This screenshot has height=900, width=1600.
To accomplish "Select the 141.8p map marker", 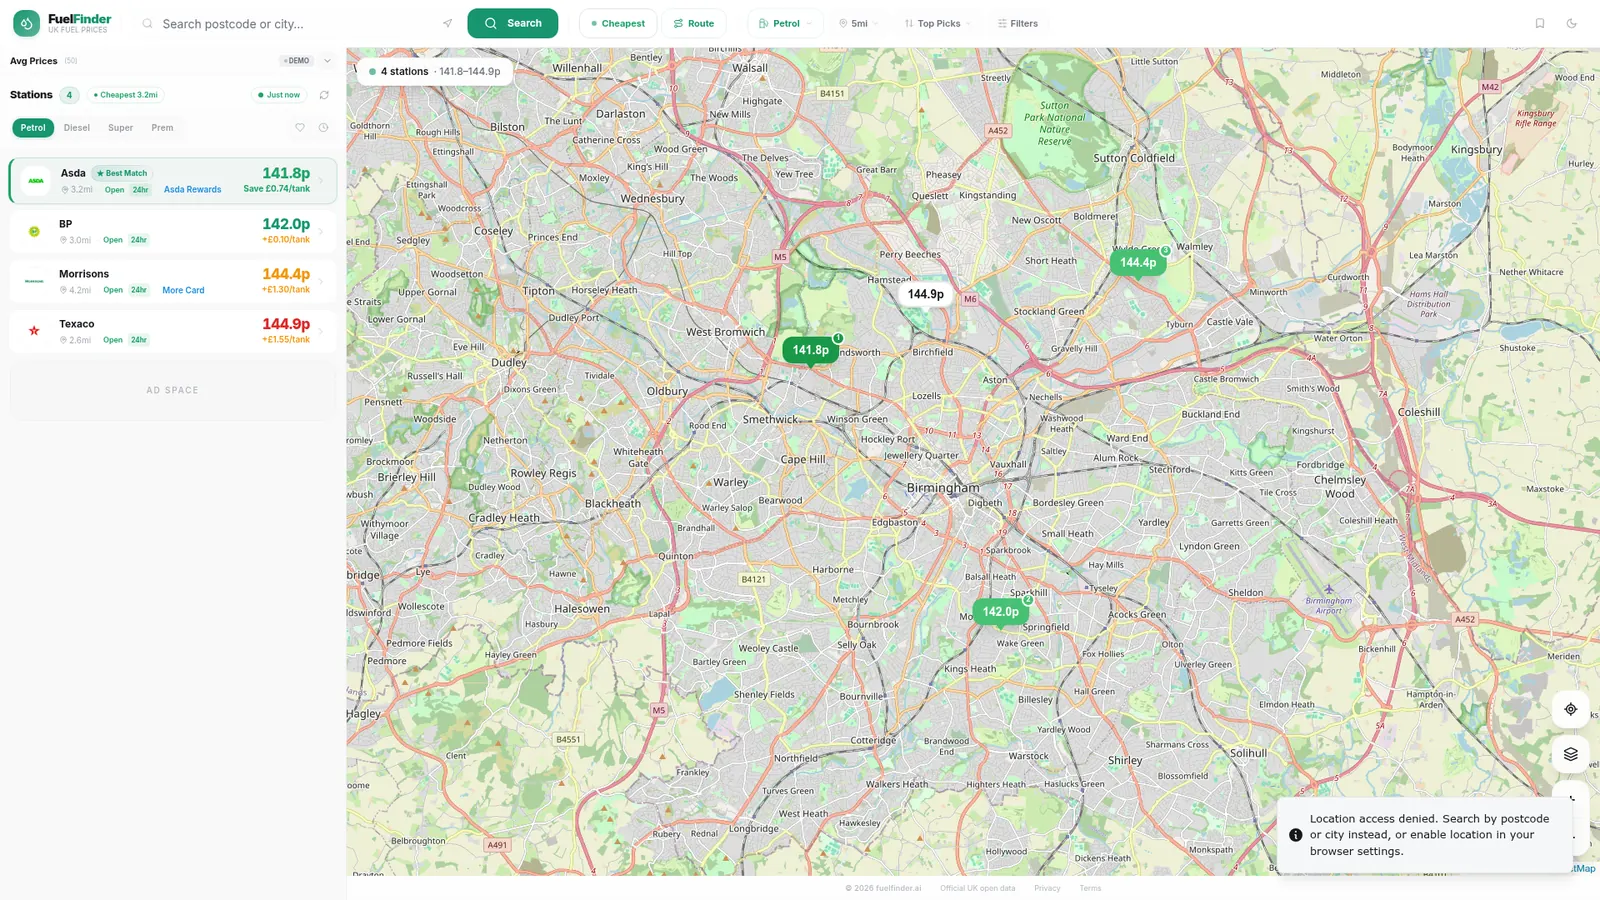I will click(811, 350).
